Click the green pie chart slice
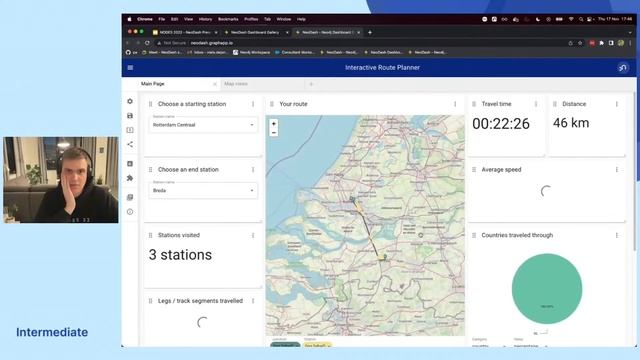The image size is (640, 360). tap(547, 289)
